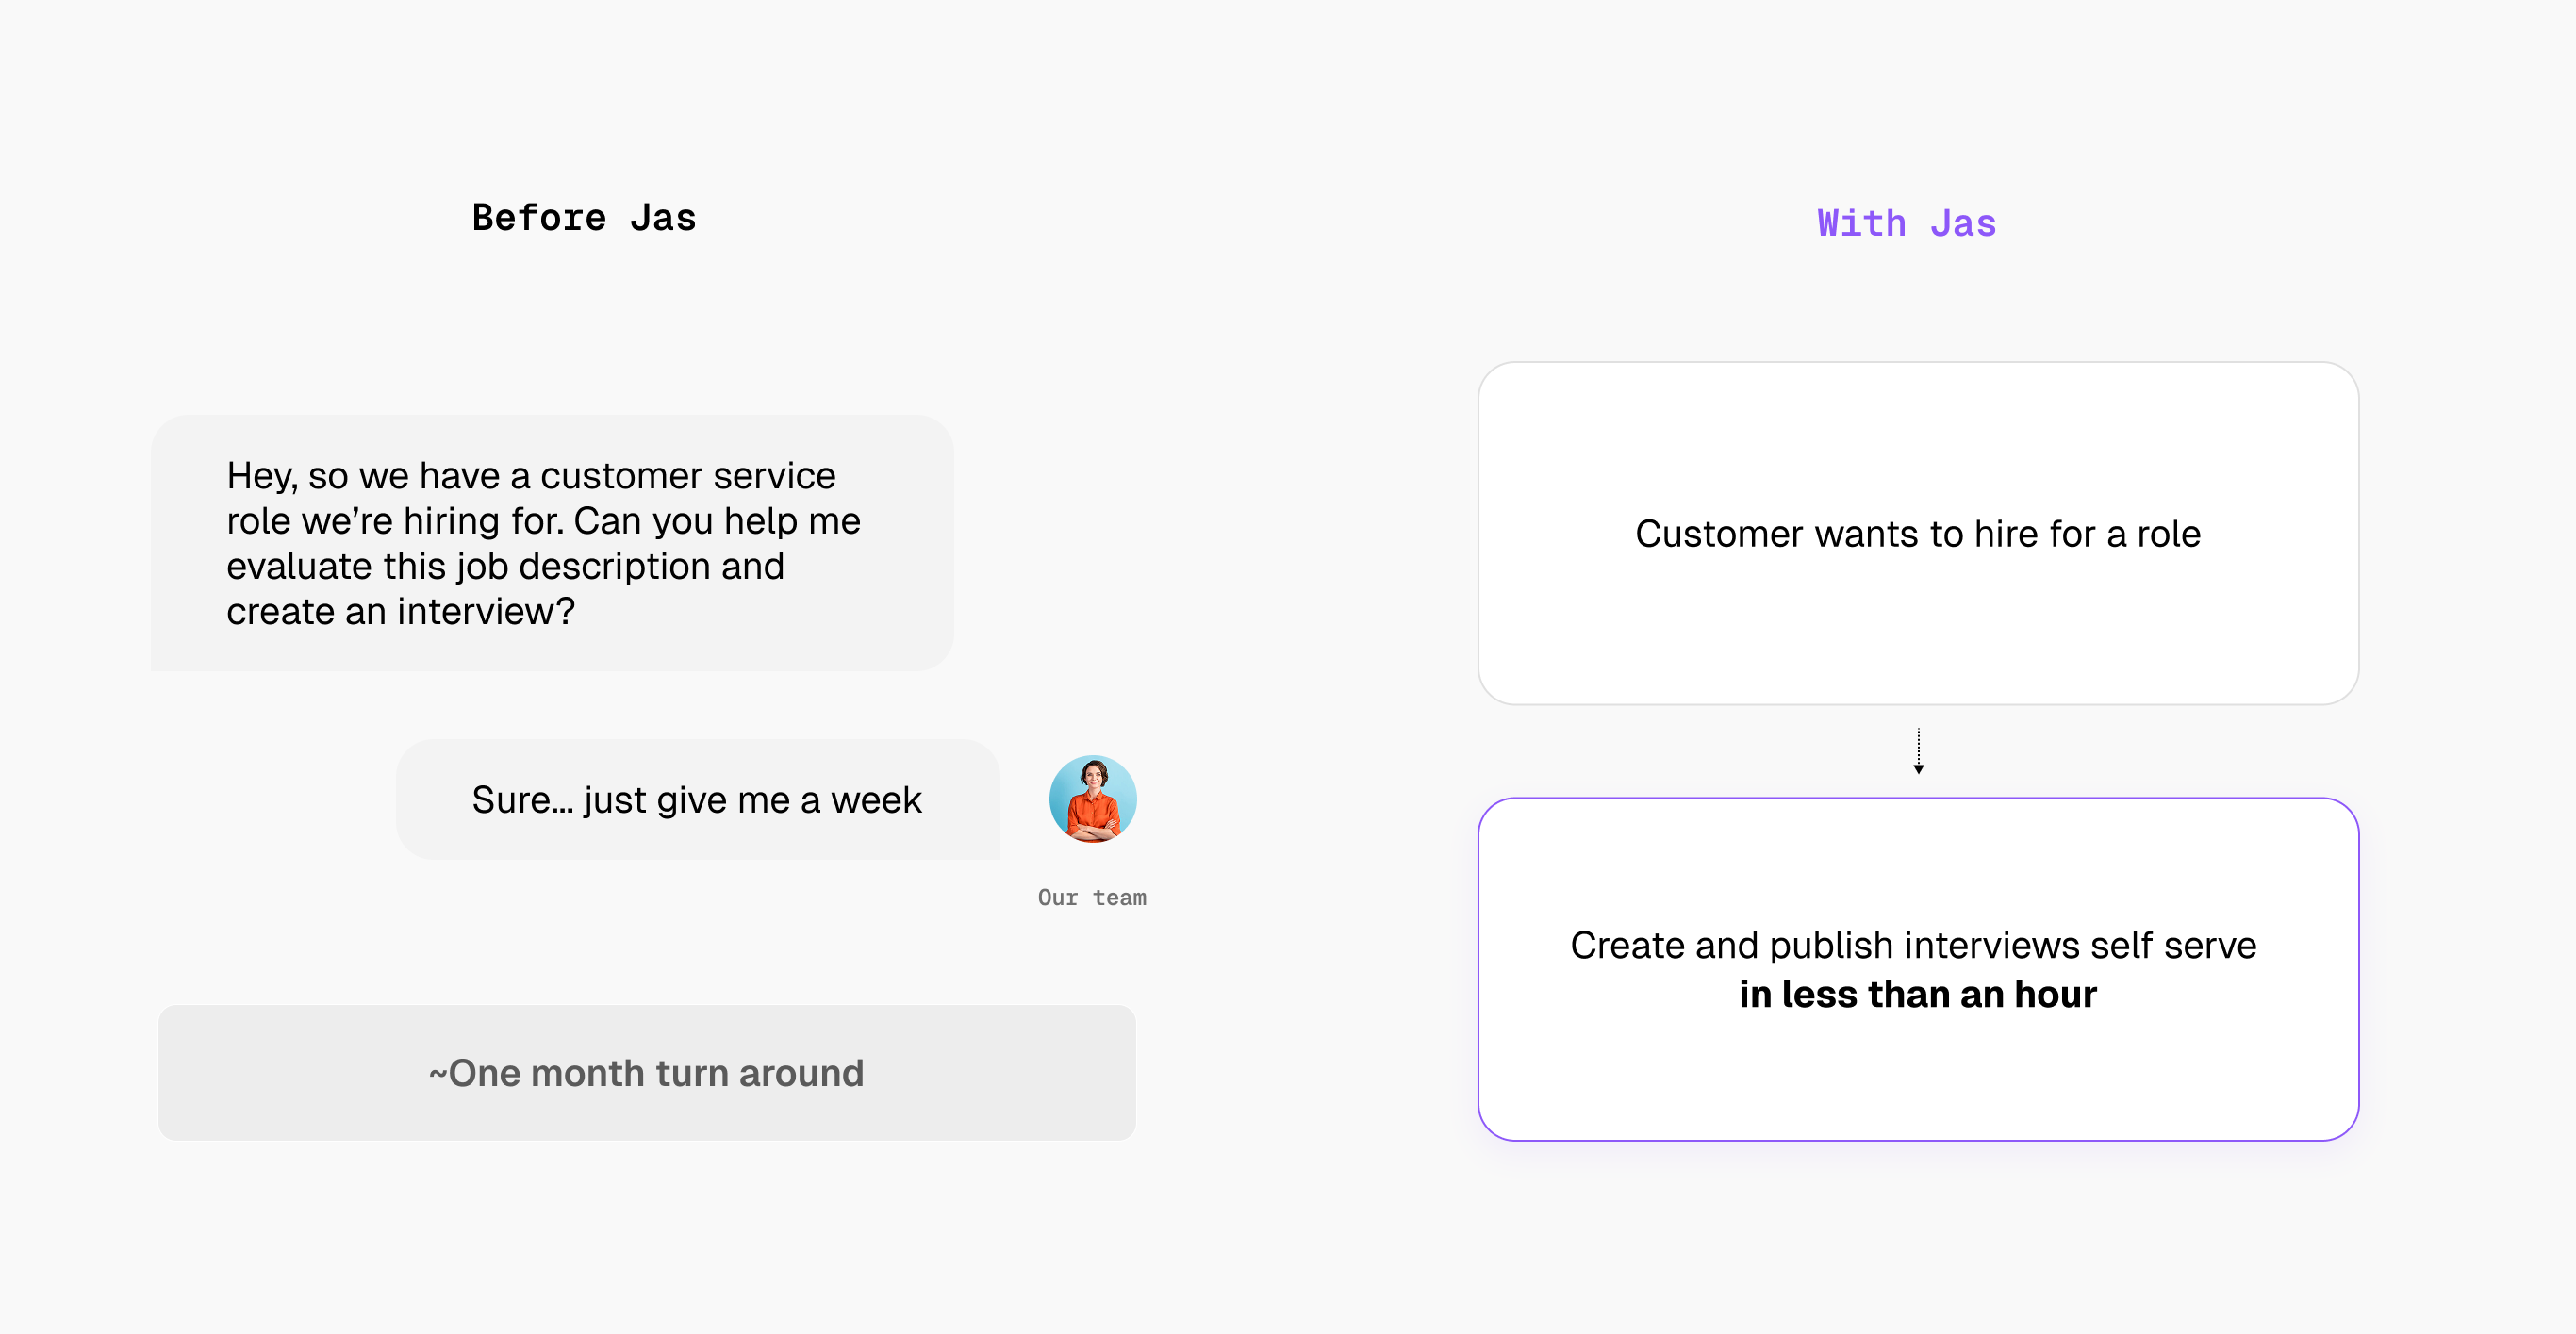Click the 'Create and publish interviews self serve' line

(x=1913, y=945)
